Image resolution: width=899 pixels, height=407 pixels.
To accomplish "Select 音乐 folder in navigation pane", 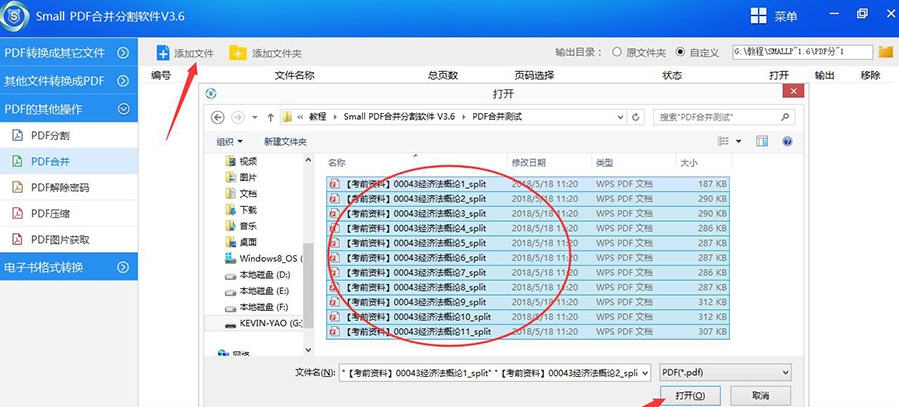I will click(x=241, y=226).
